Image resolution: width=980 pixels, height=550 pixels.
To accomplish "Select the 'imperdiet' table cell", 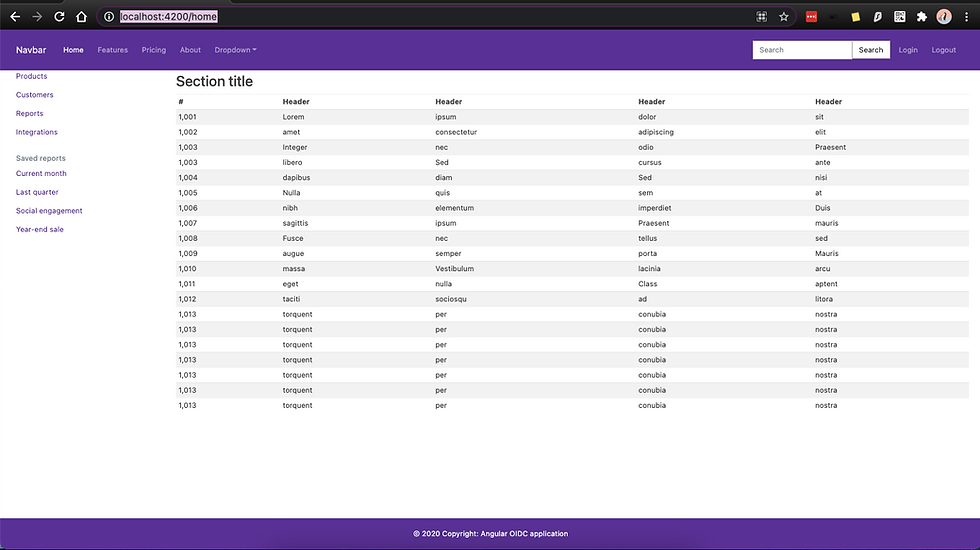I will pos(654,208).
